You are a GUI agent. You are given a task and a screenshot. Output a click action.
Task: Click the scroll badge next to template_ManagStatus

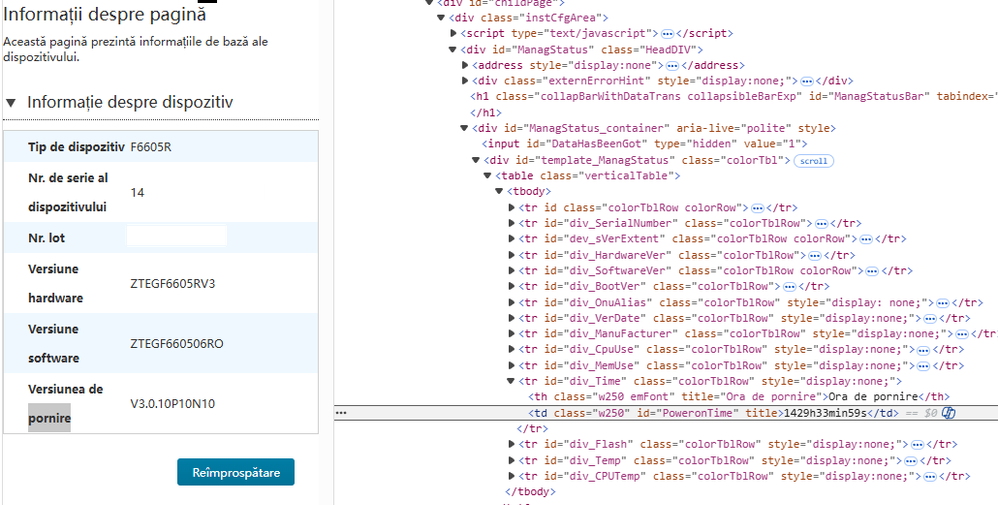[813, 160]
